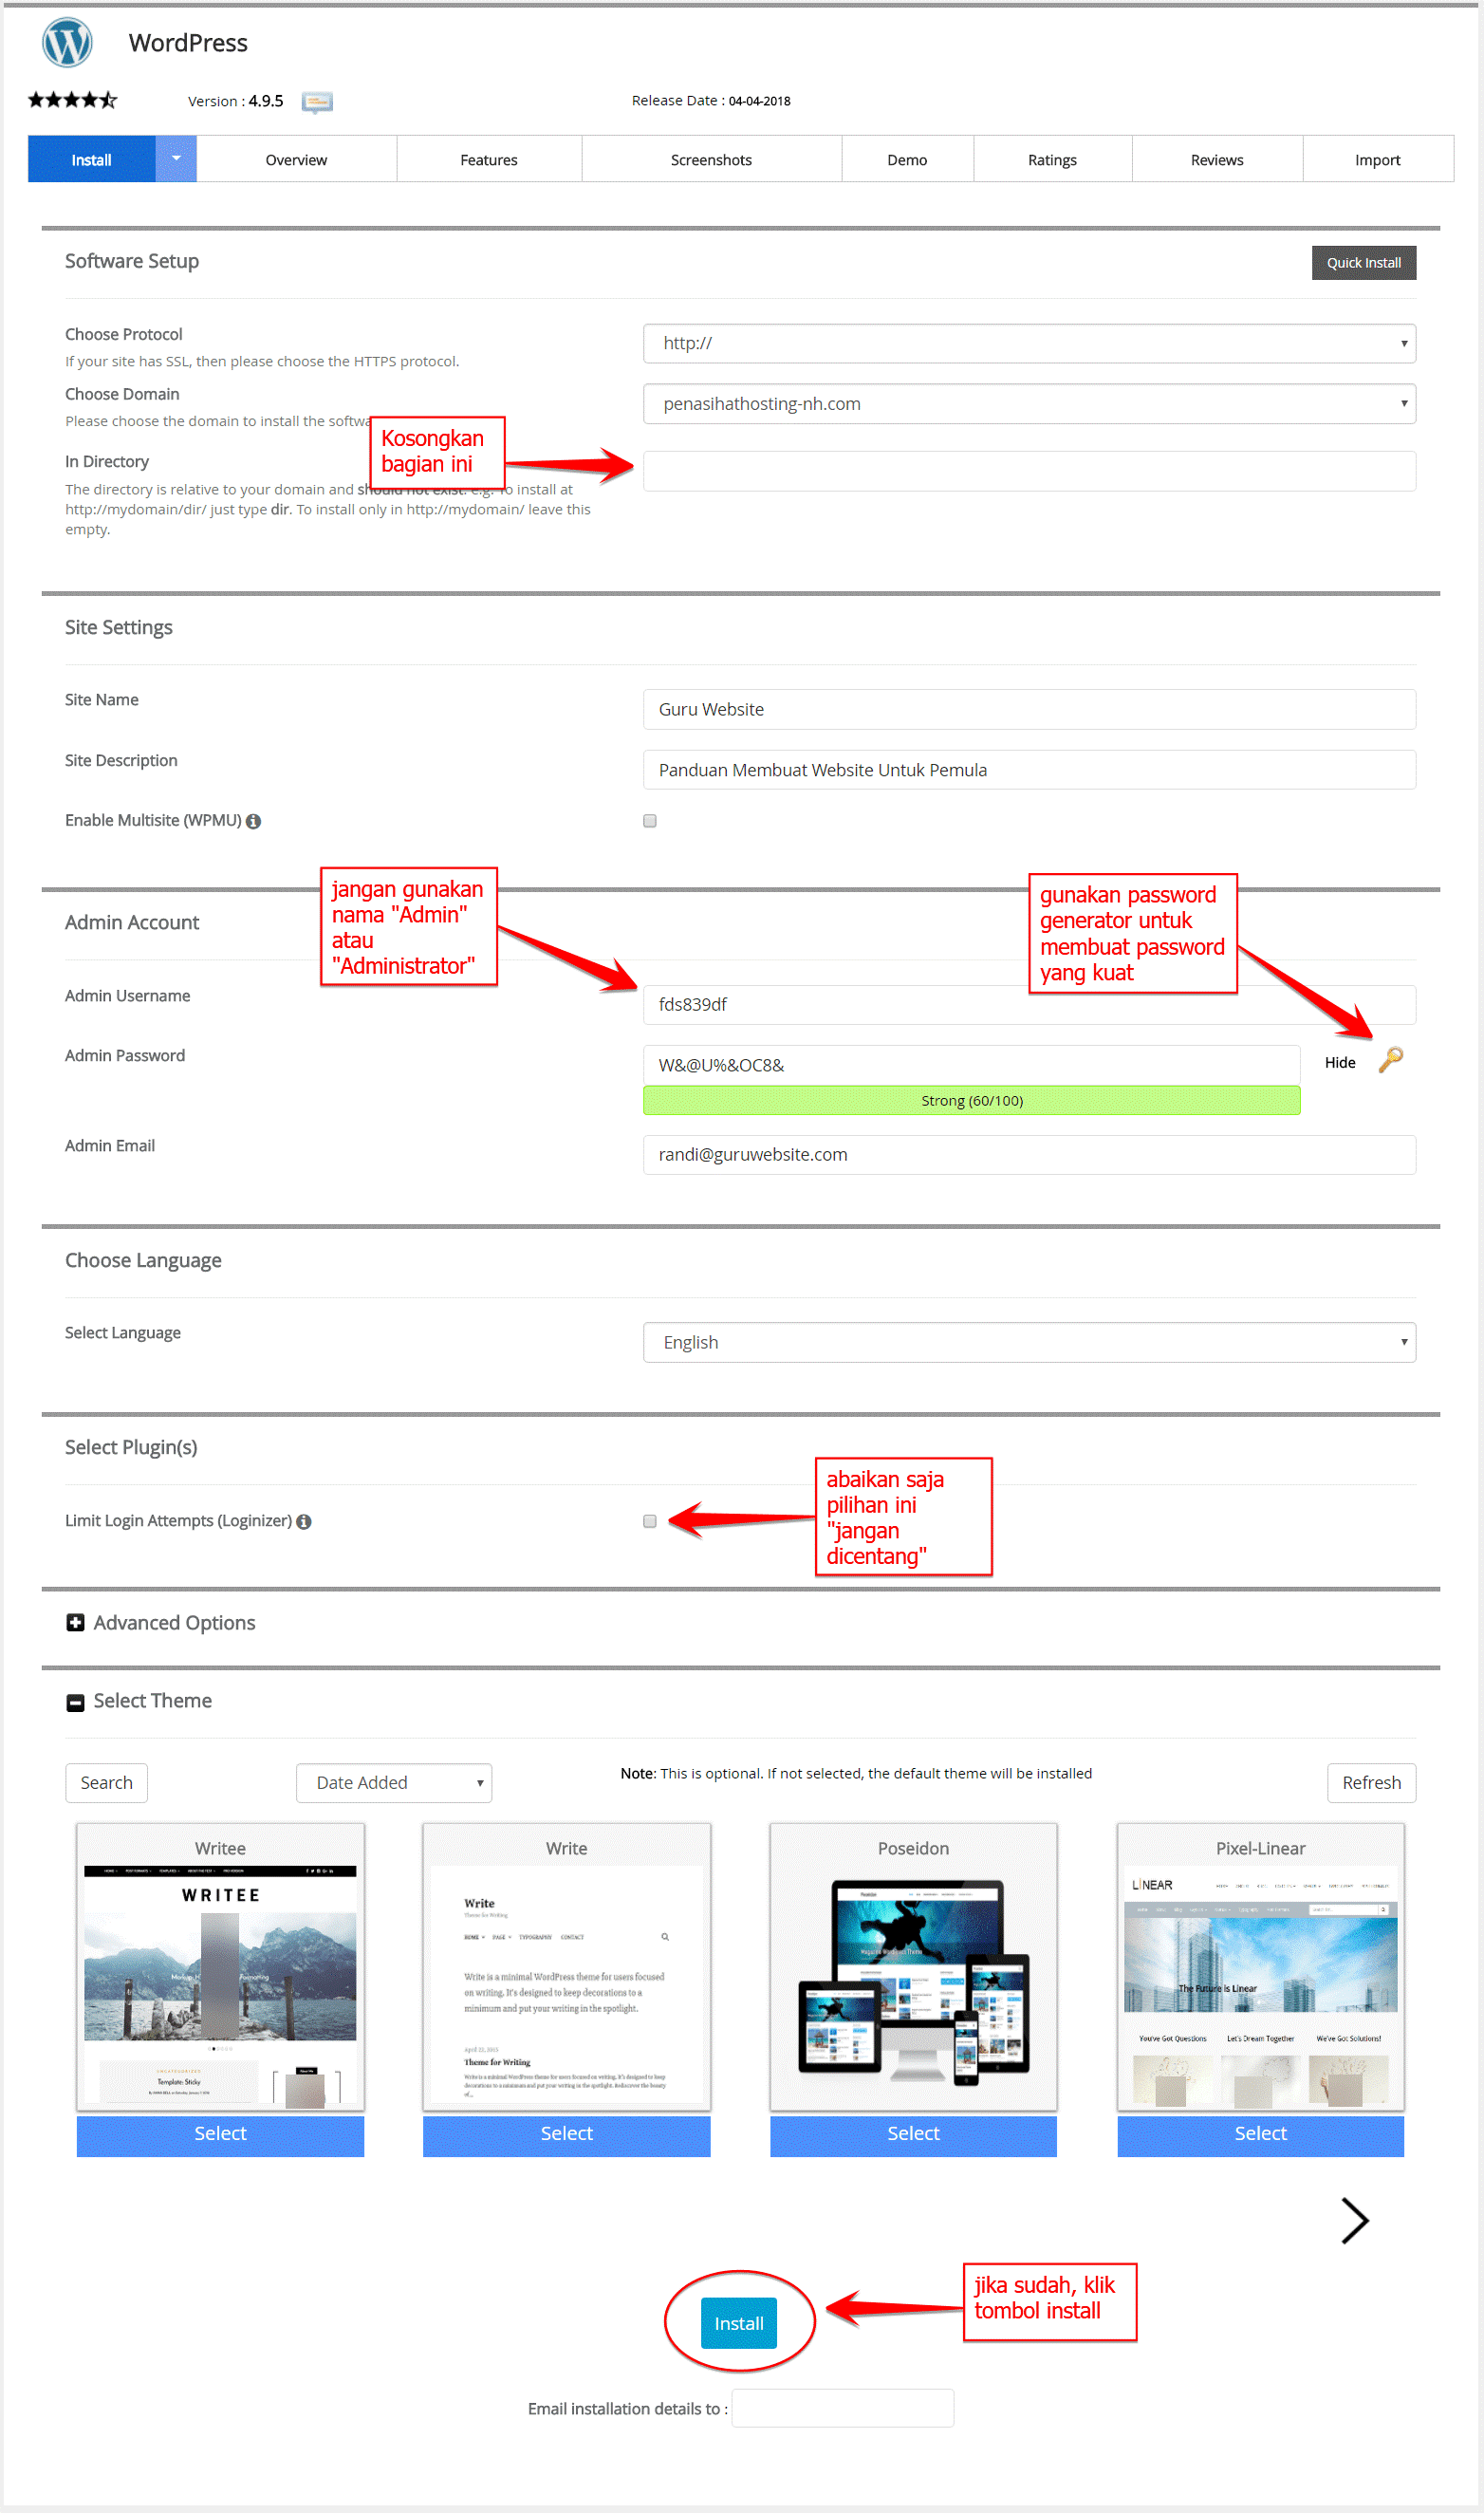1484x2513 pixels.
Task: Open the Install button dropdown arrow
Action: (176, 159)
